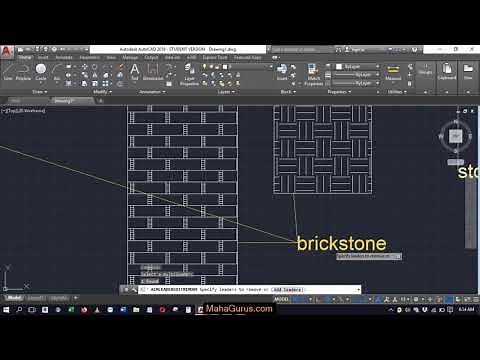Click the Match Properties icon
Image resolution: width=480 pixels, height=360 pixels.
pos(313,75)
